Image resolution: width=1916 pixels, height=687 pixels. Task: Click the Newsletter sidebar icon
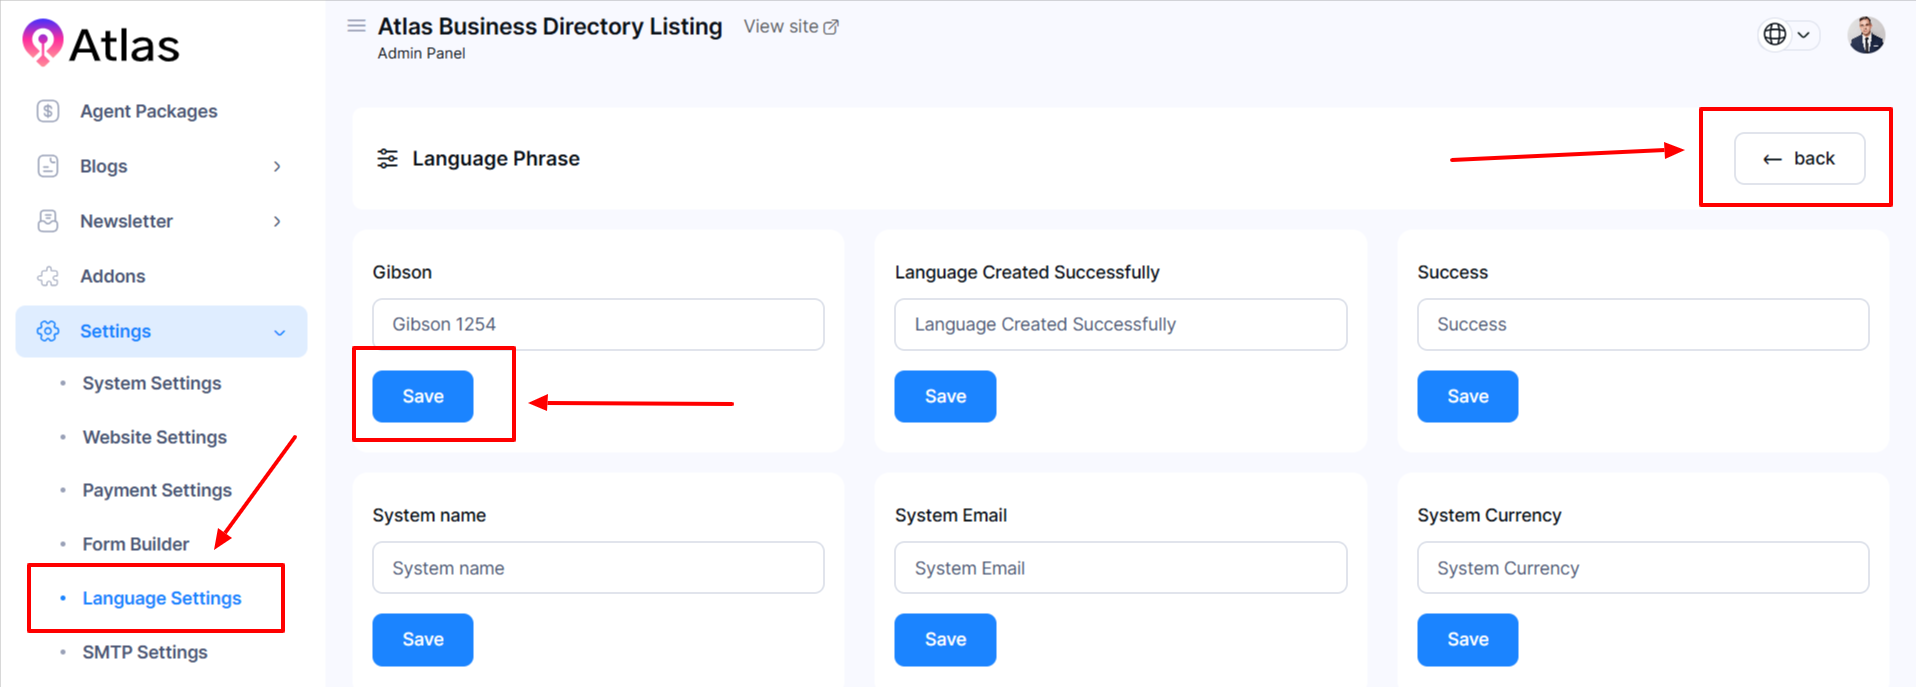(48, 221)
